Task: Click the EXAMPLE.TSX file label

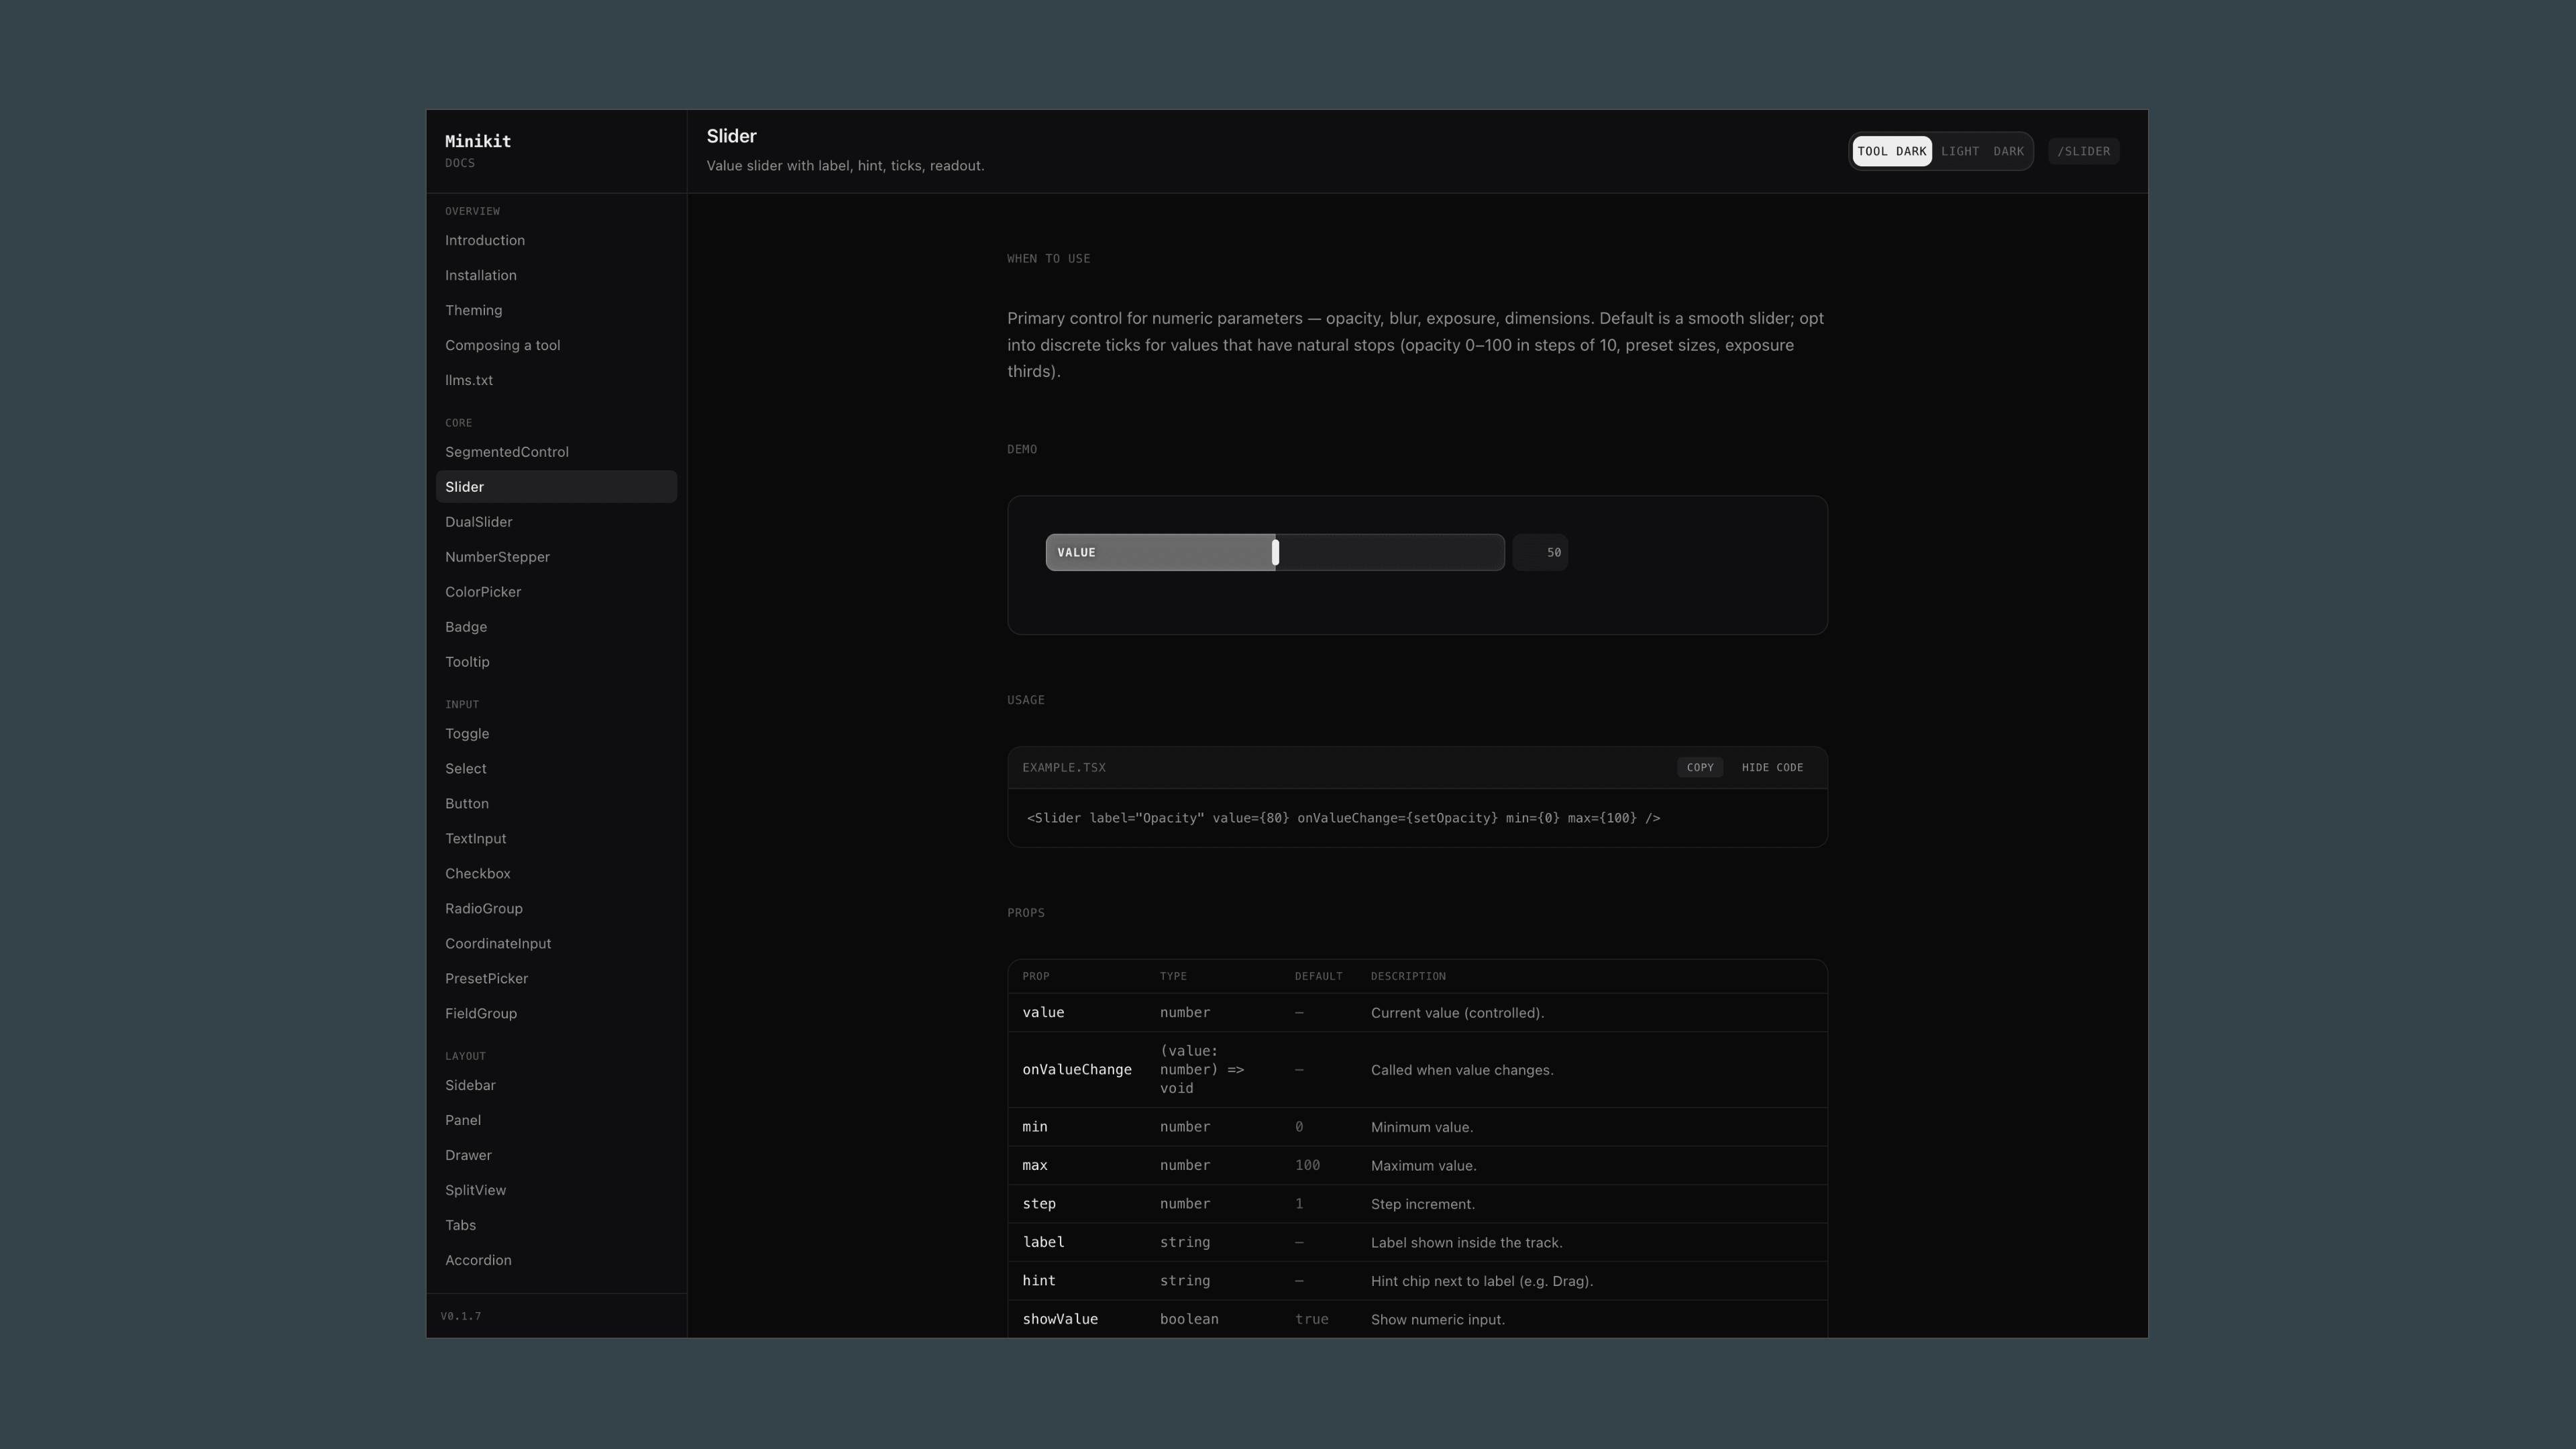Action: pos(1064,767)
